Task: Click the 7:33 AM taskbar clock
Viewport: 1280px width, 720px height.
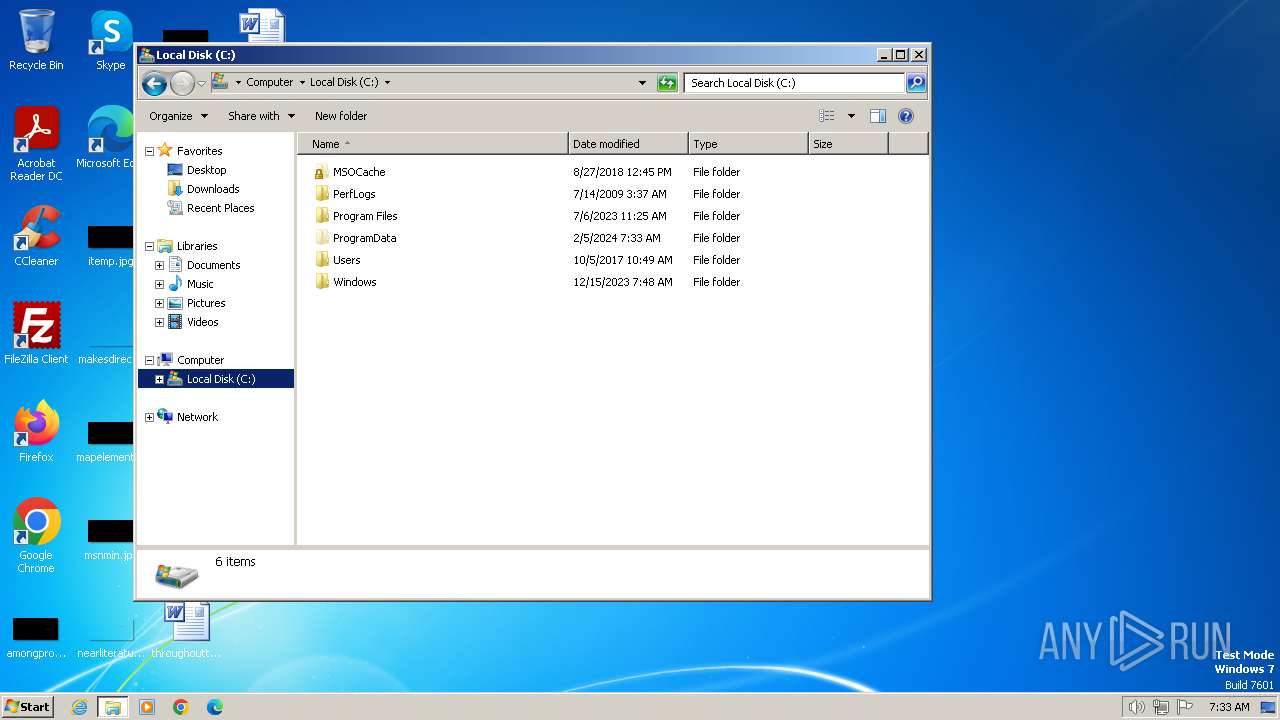Action: [x=1229, y=707]
